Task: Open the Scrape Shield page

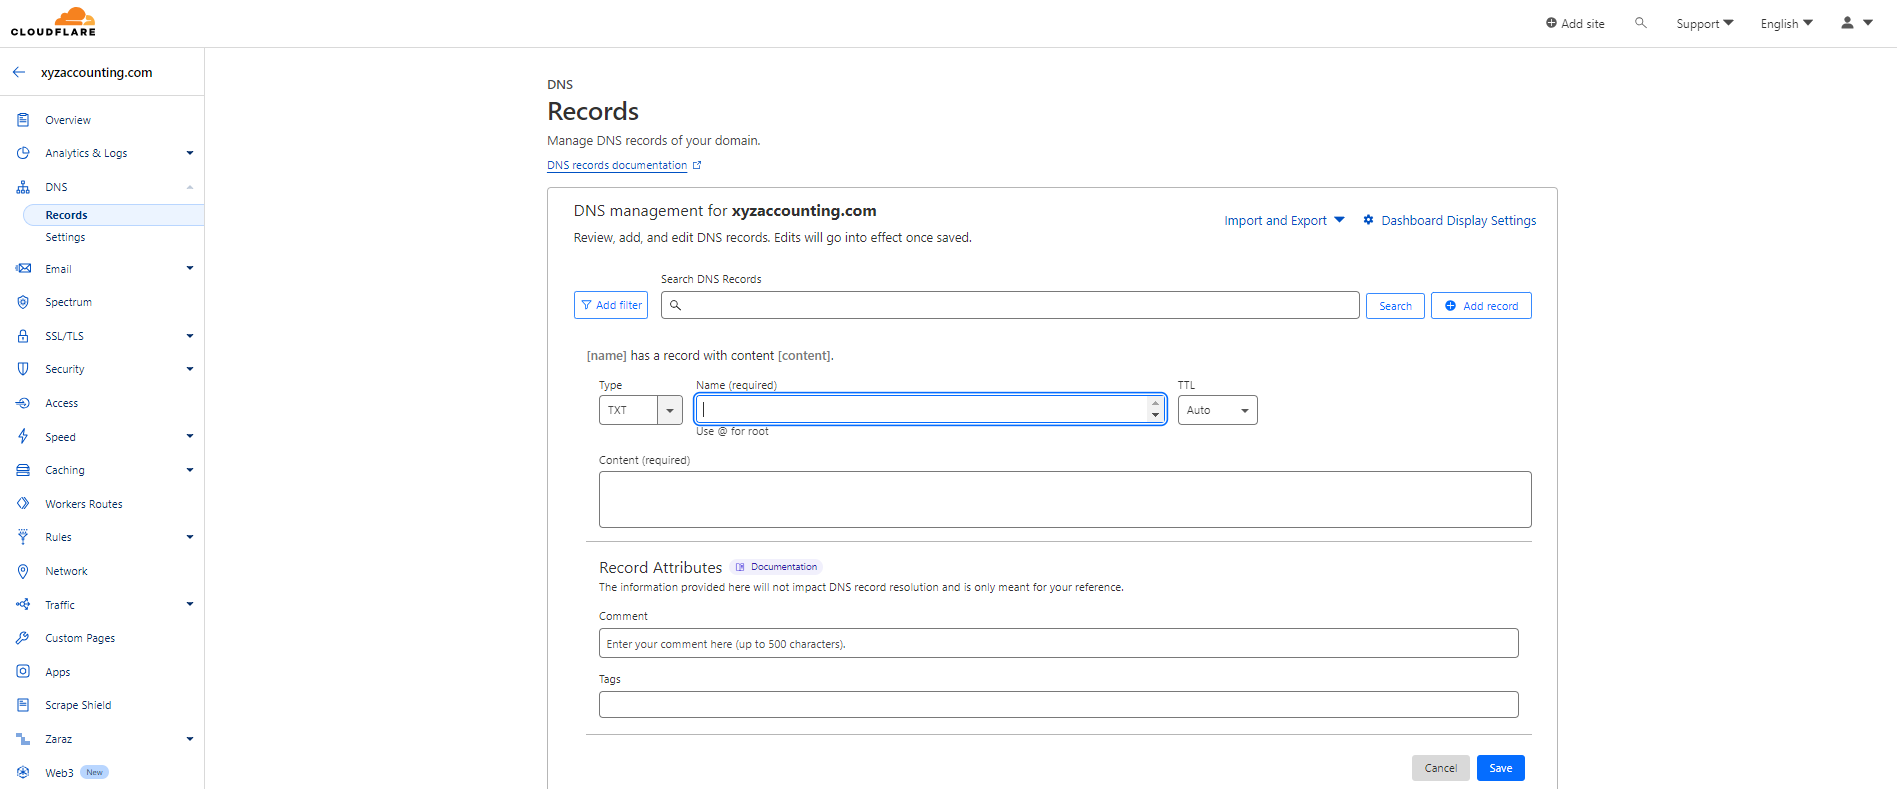Action: click(x=78, y=705)
